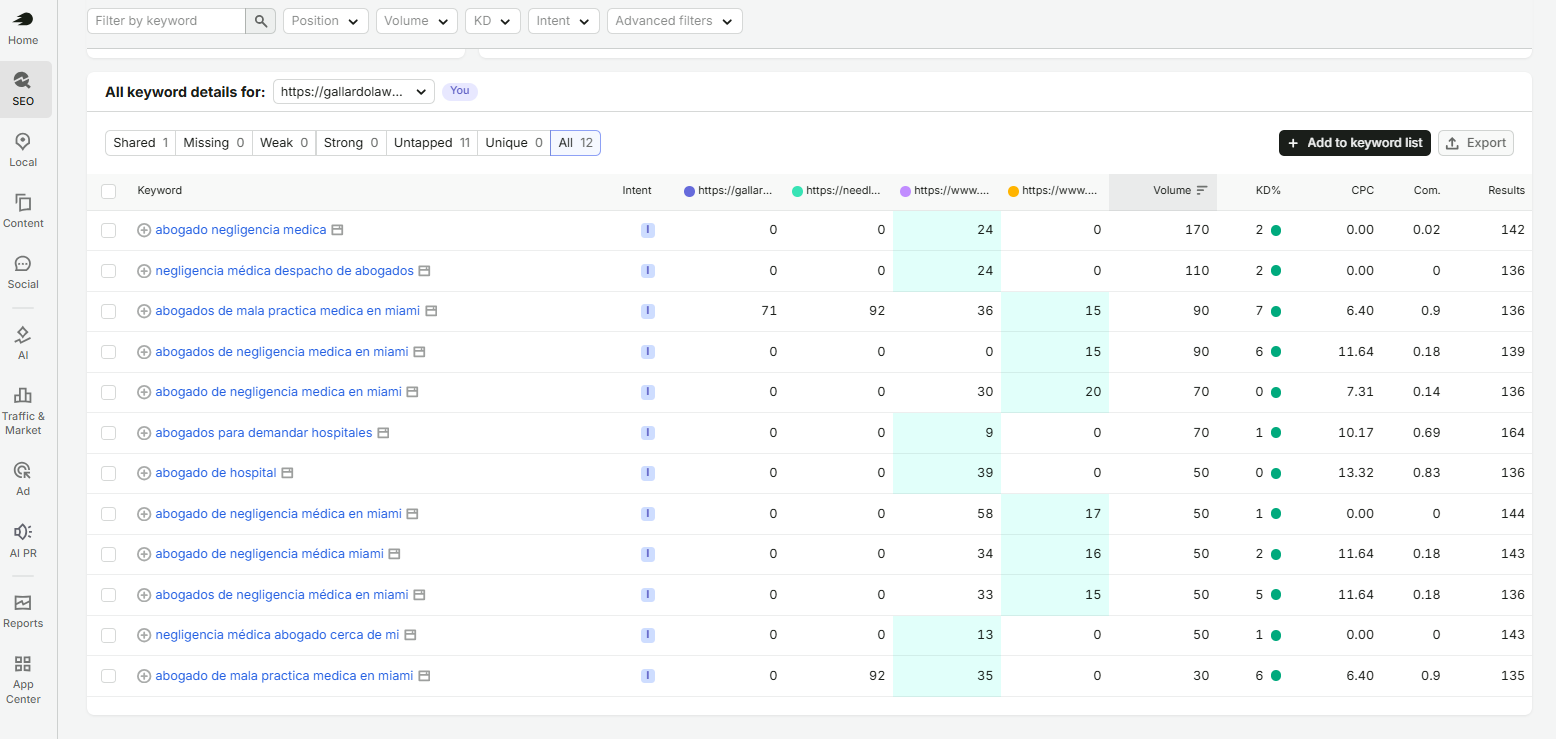Image resolution: width=1556 pixels, height=739 pixels.
Task: Click the Volume column sort icon
Action: point(1202,190)
